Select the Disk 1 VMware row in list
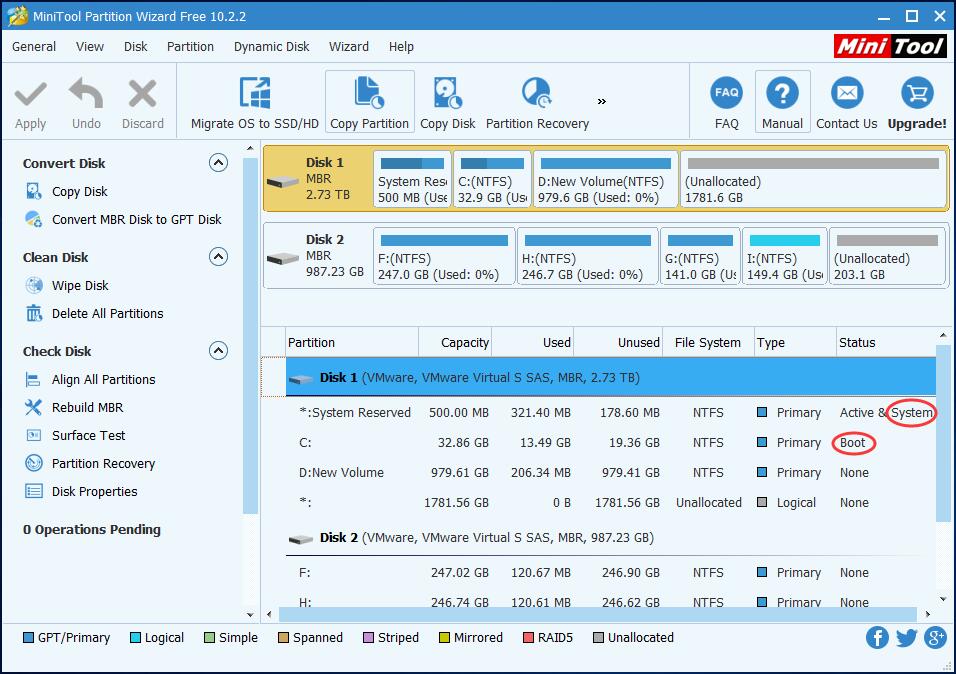 [610, 378]
